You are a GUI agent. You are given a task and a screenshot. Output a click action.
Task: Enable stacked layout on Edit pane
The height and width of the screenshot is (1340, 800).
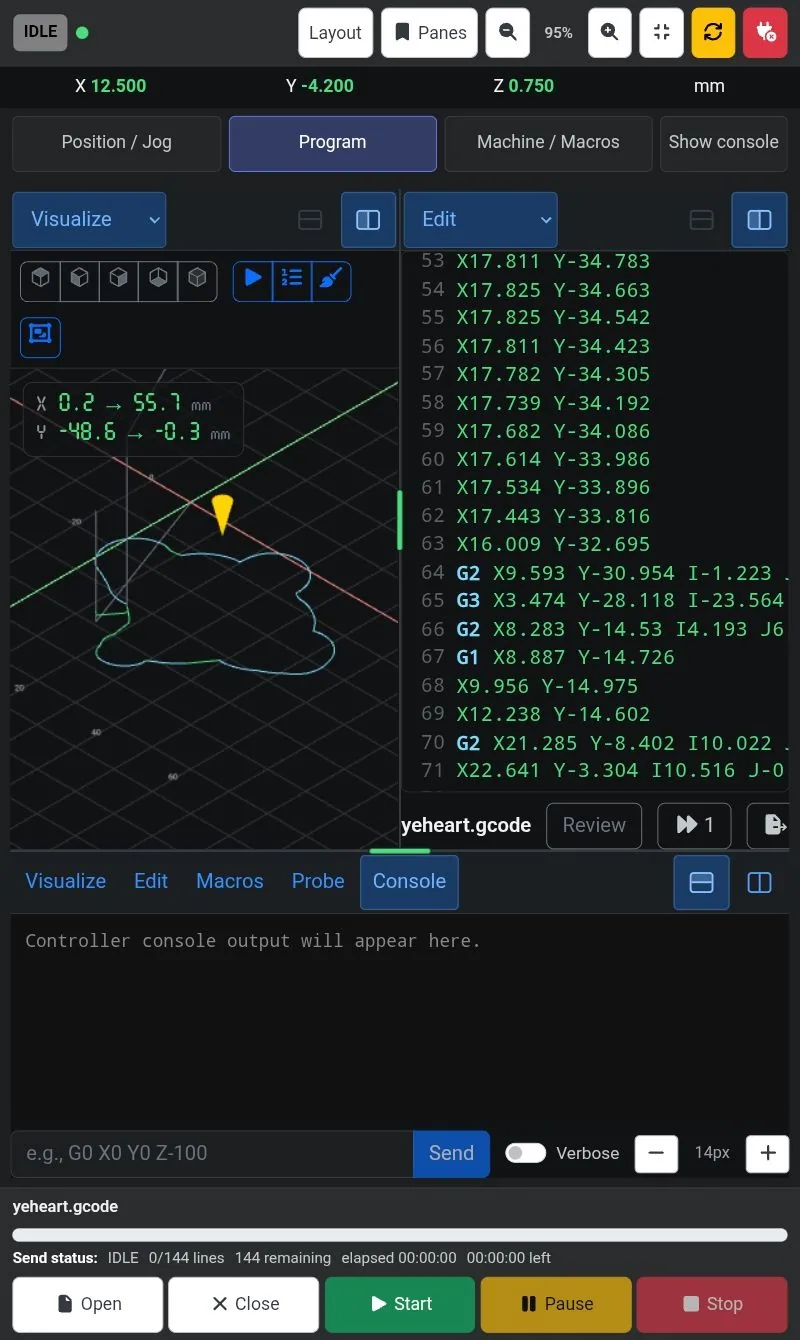[702, 220]
